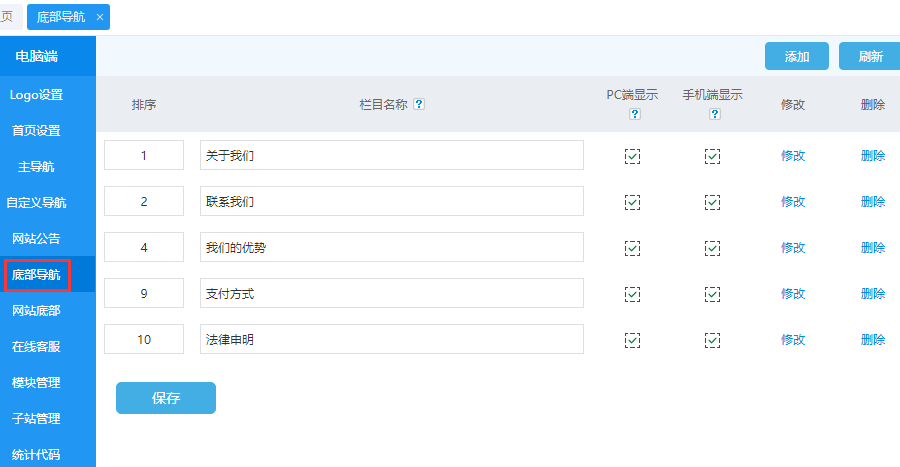Open 在线客服 sidebar item
The width and height of the screenshot is (900, 467).
(x=36, y=347)
